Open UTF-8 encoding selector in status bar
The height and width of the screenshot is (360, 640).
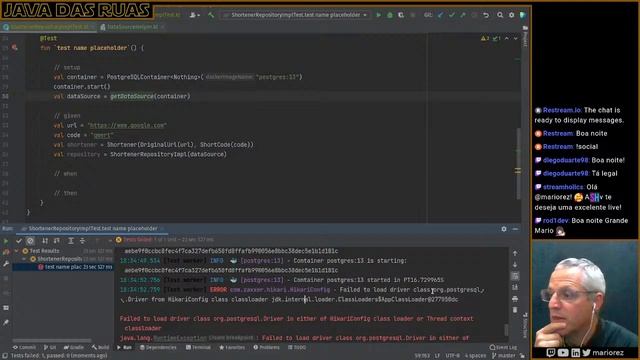click(x=453, y=356)
